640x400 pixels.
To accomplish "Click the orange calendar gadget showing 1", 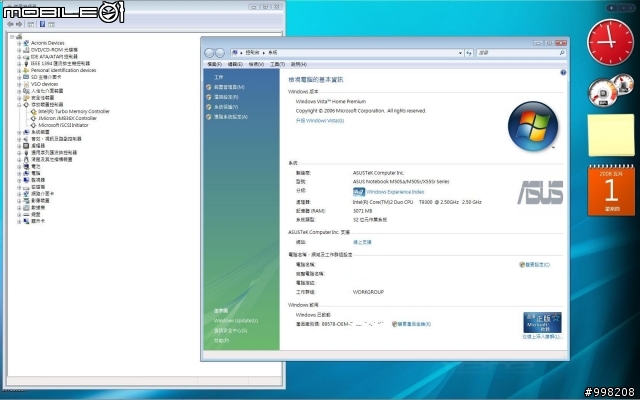I will 611,191.
